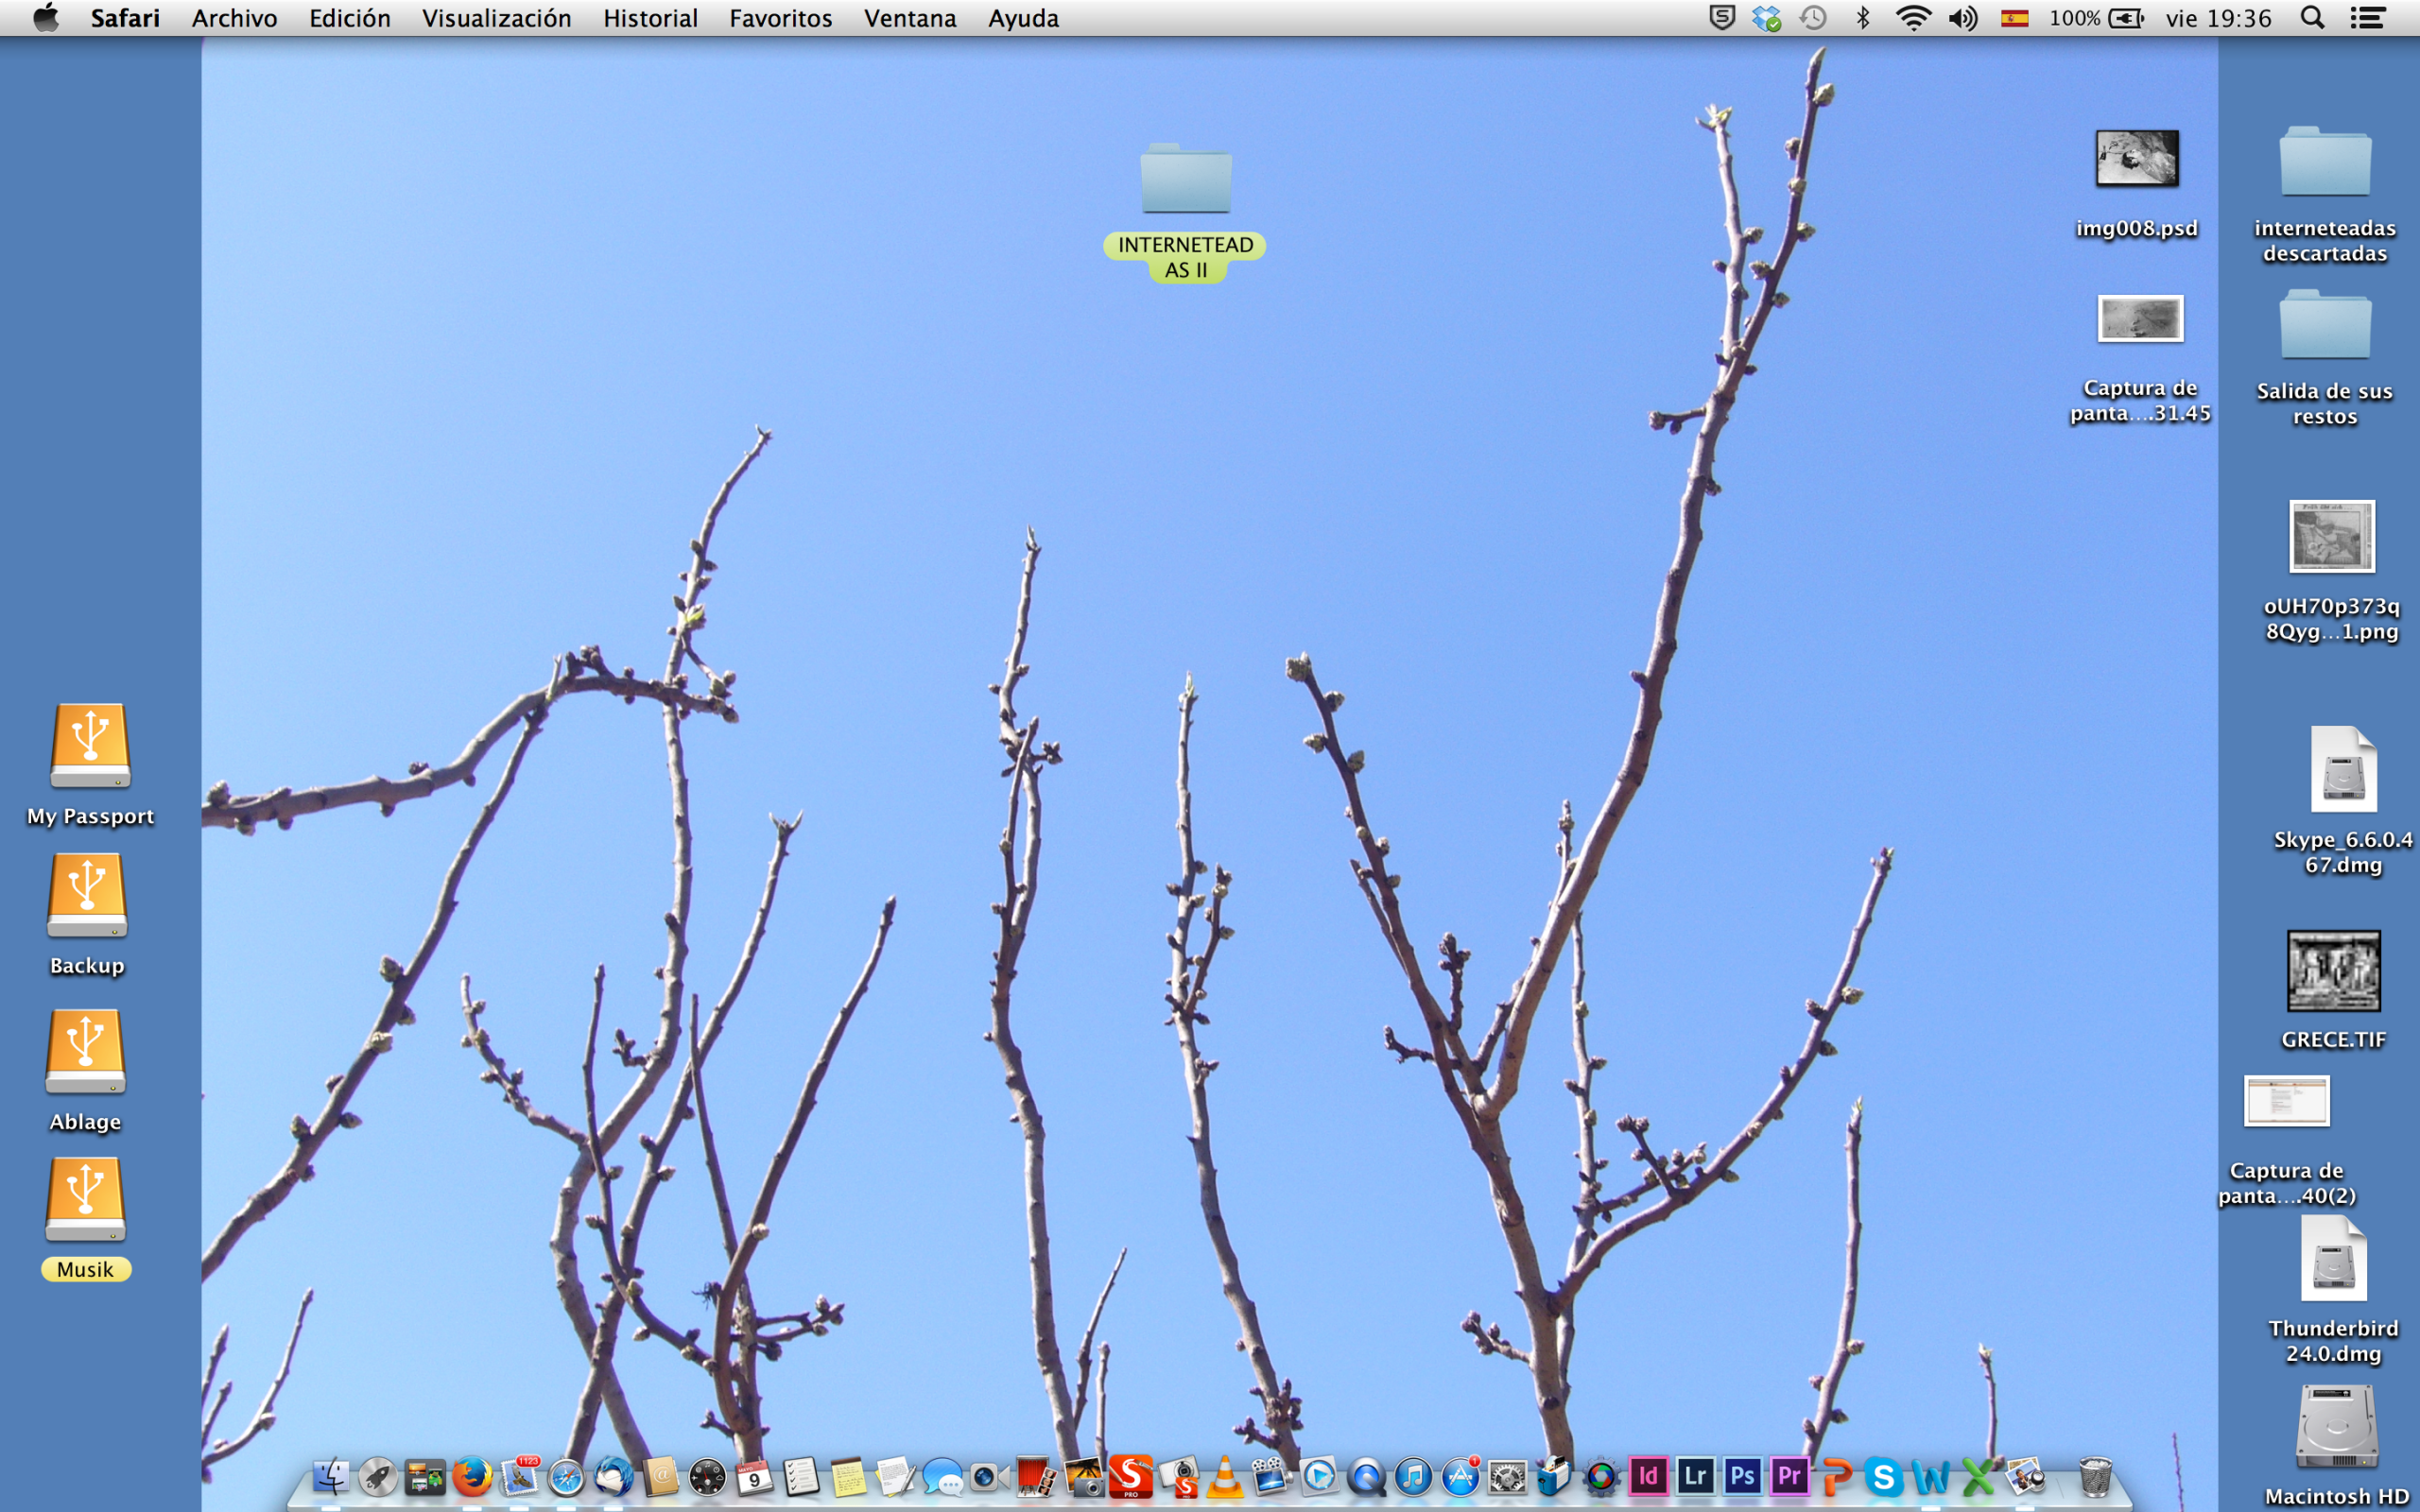Open Thunderbird mail from the Dock
The width and height of the screenshot is (2420, 1512).
click(x=613, y=1476)
